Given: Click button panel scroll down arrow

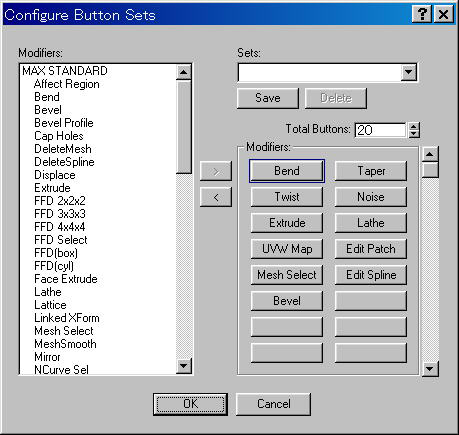Looking at the screenshot, I should tap(430, 369).
